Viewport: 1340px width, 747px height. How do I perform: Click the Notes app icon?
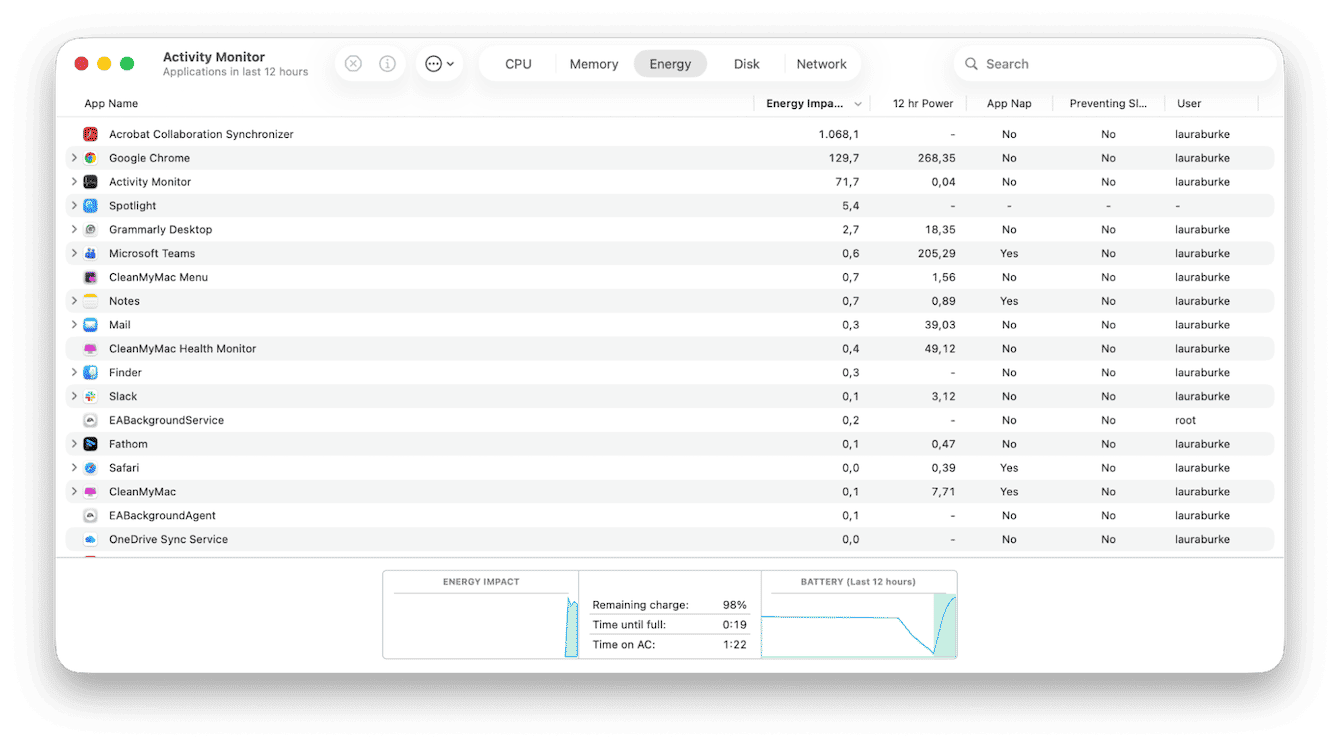click(x=90, y=300)
